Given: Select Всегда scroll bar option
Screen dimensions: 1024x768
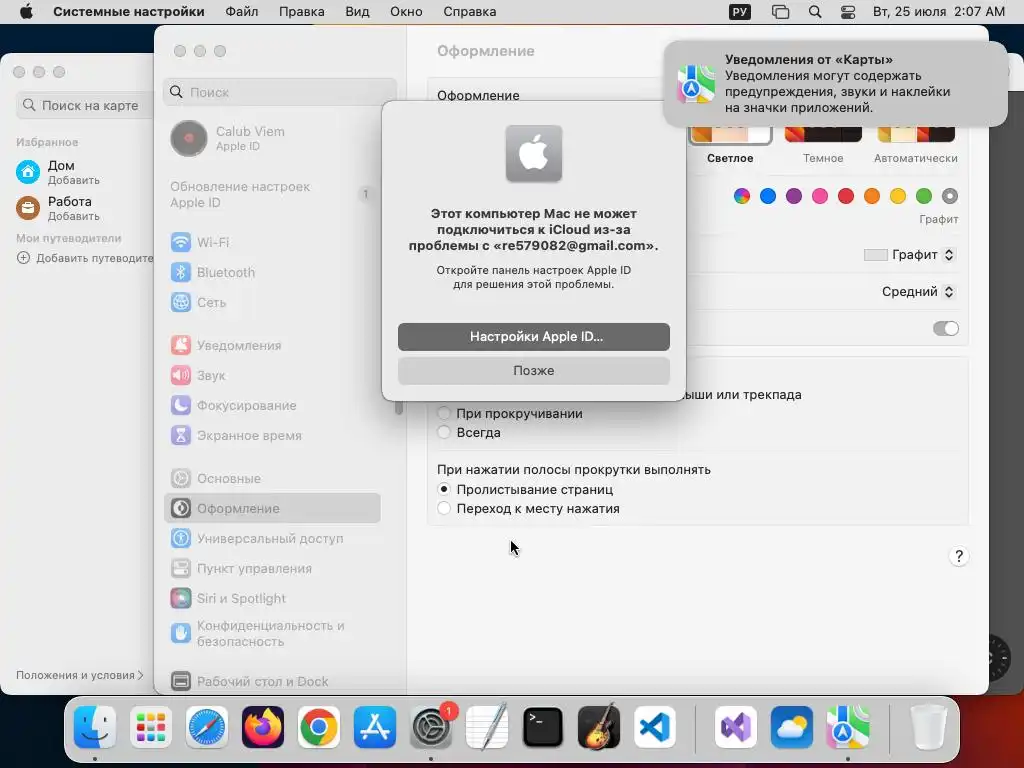Looking at the screenshot, I should point(444,432).
